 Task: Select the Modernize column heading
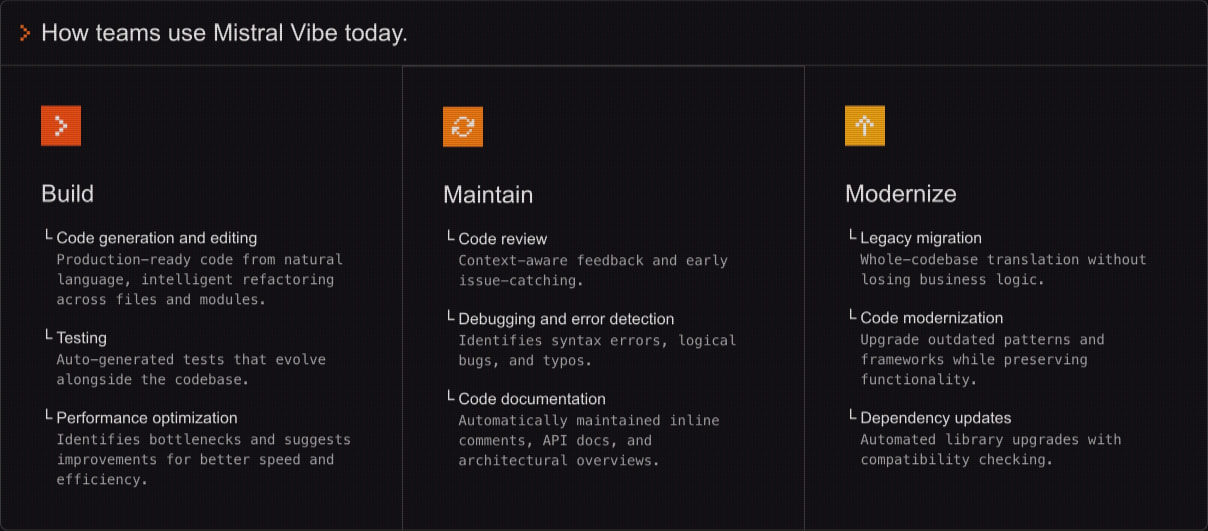coord(901,193)
